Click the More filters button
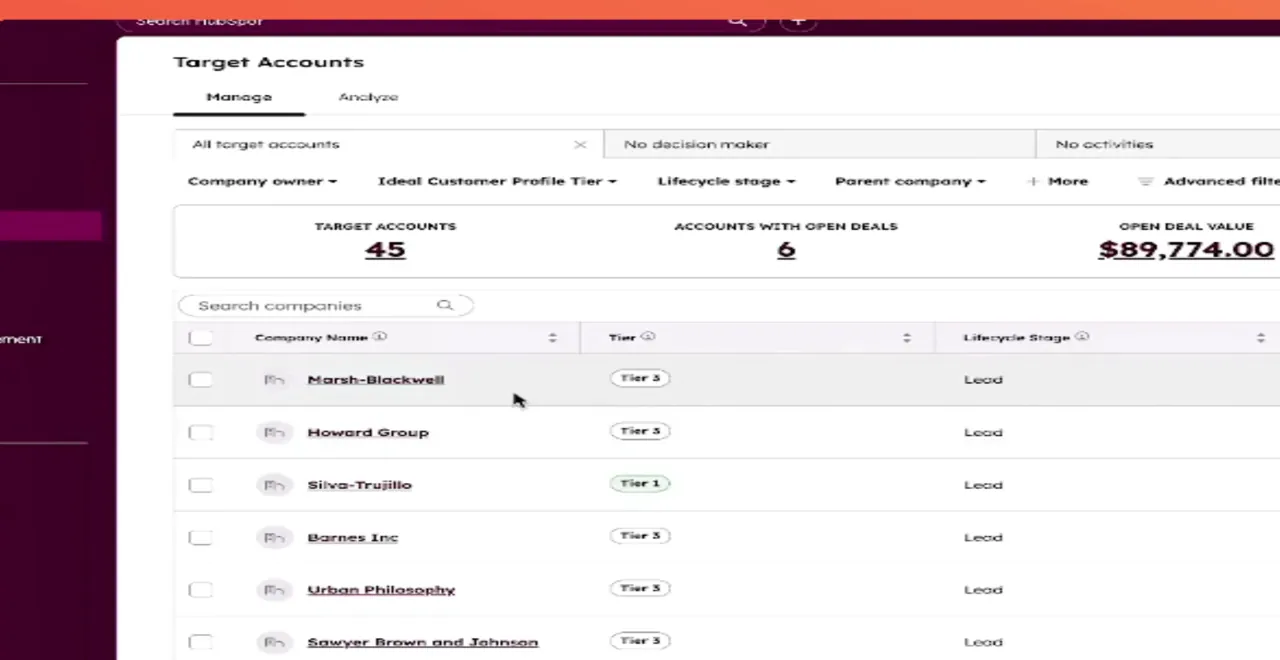 coord(1057,182)
